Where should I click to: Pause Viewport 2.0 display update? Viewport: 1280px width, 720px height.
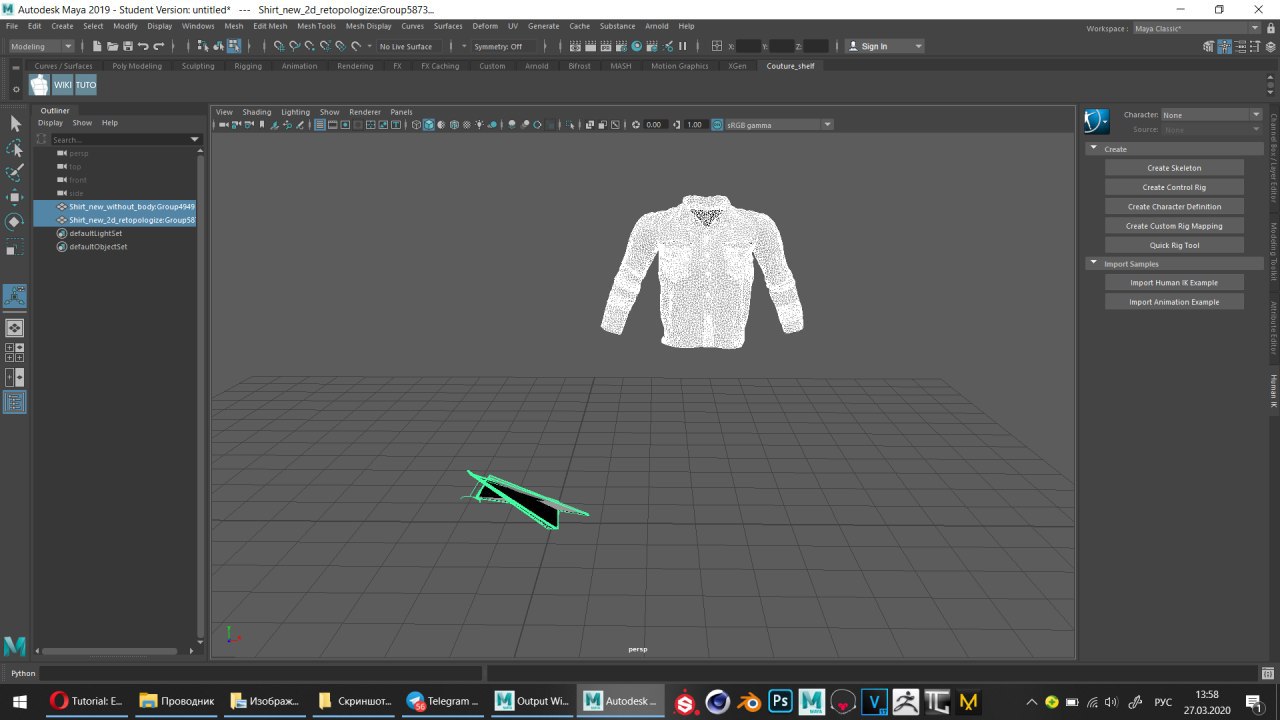683,46
